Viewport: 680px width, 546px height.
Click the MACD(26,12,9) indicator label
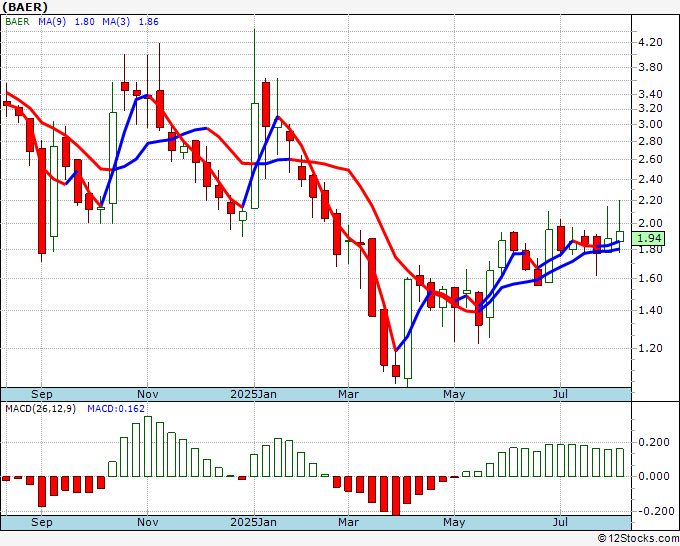[40, 409]
